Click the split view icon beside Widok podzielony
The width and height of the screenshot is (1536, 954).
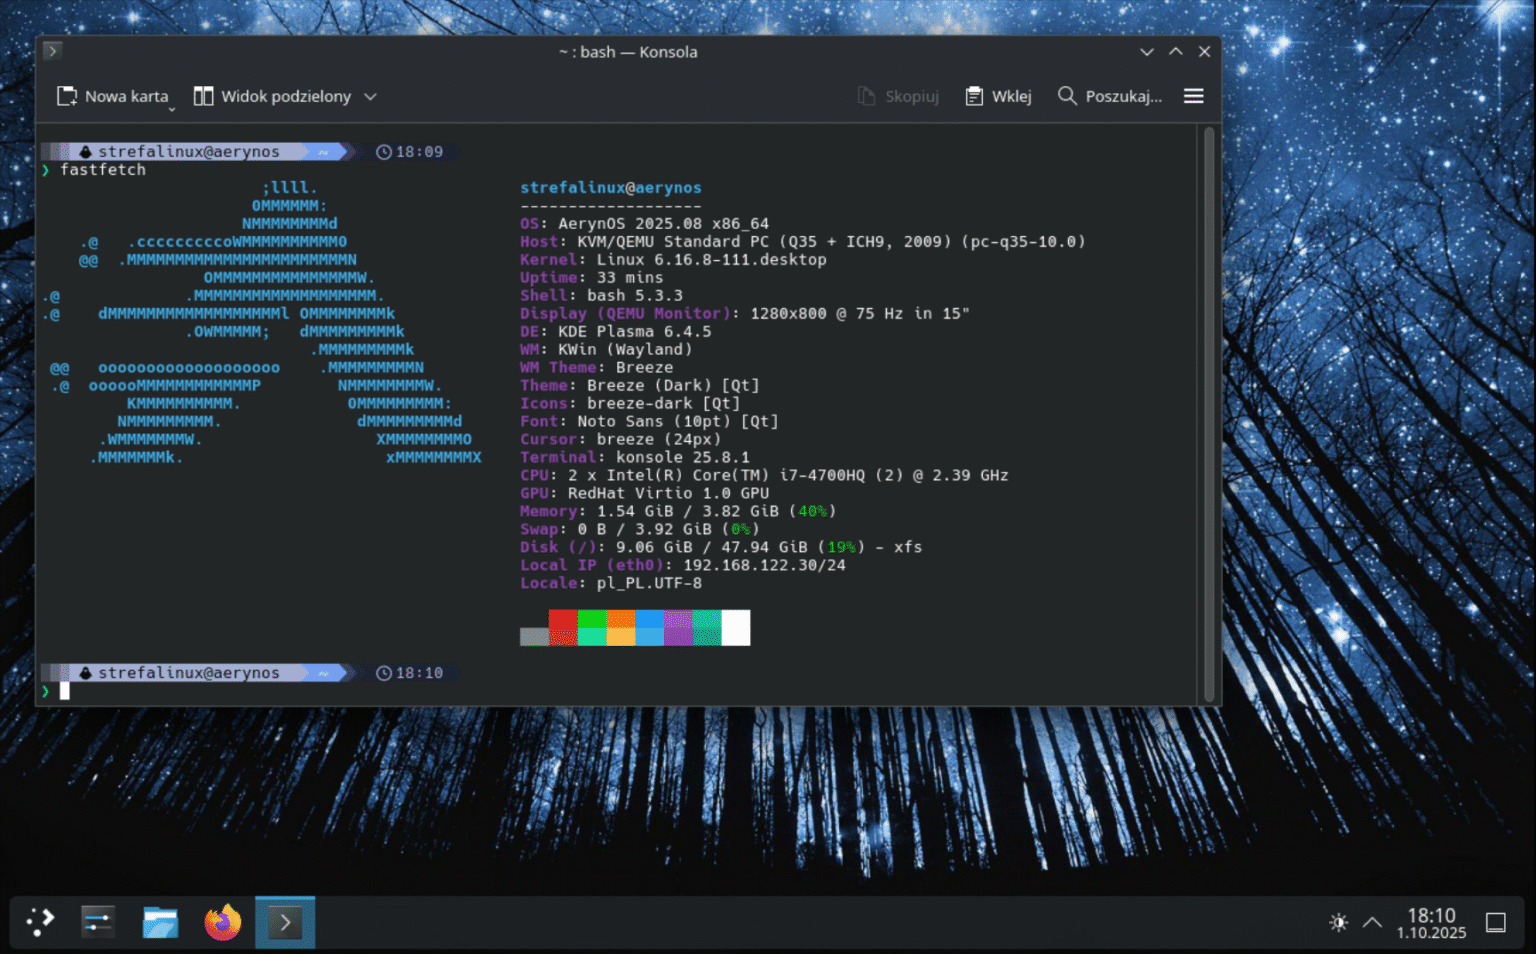tap(204, 95)
